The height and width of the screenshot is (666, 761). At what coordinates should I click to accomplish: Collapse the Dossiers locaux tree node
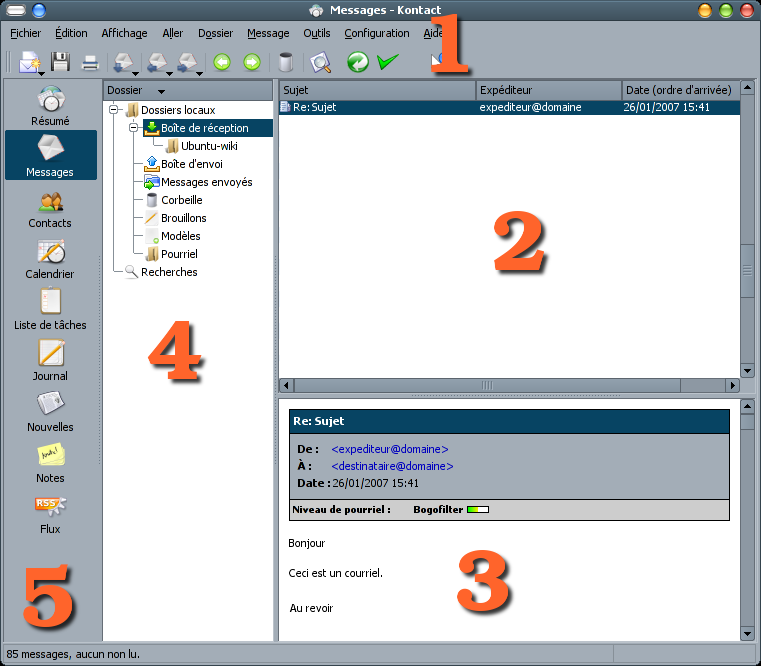click(114, 110)
